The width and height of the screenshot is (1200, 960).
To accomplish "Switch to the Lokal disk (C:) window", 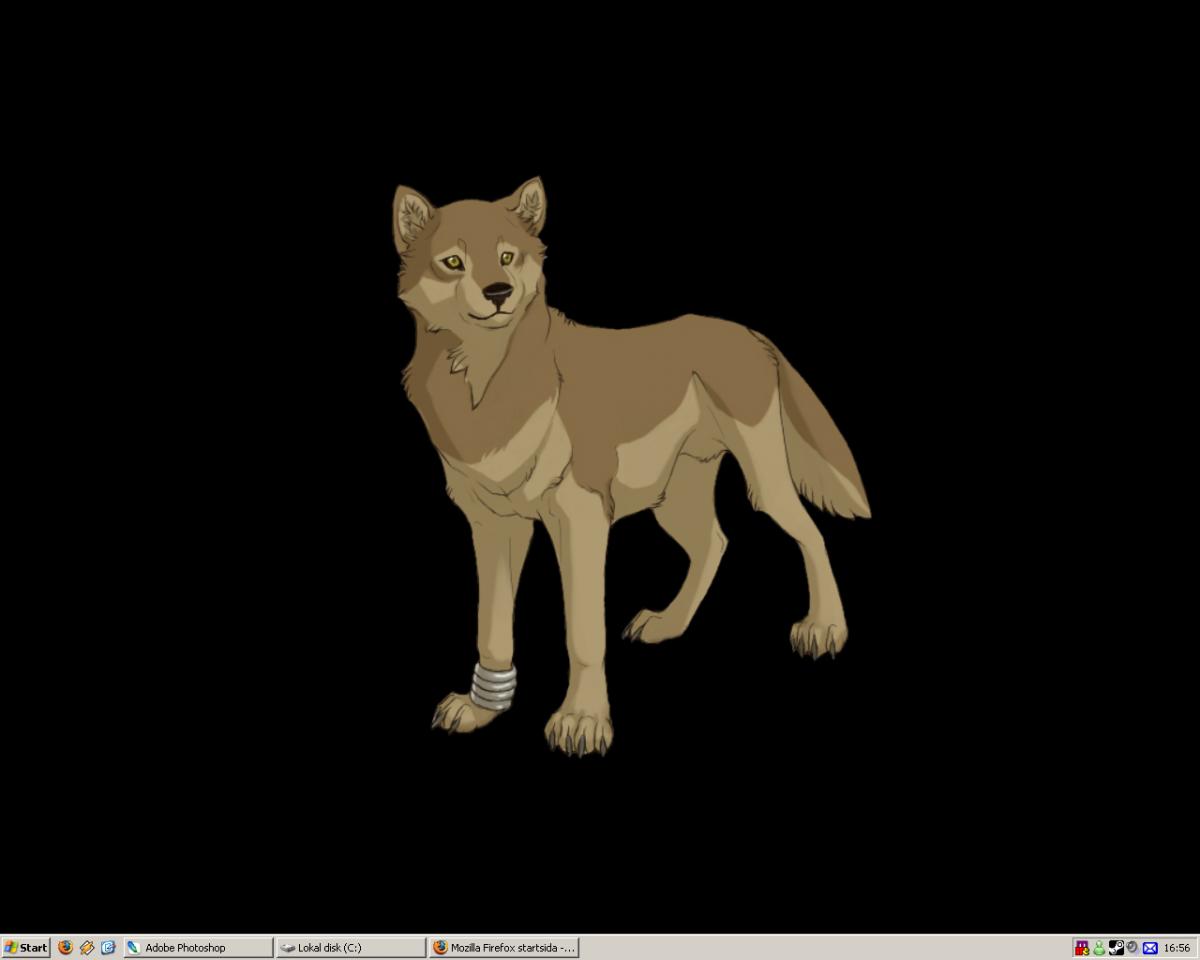I will click(x=351, y=947).
